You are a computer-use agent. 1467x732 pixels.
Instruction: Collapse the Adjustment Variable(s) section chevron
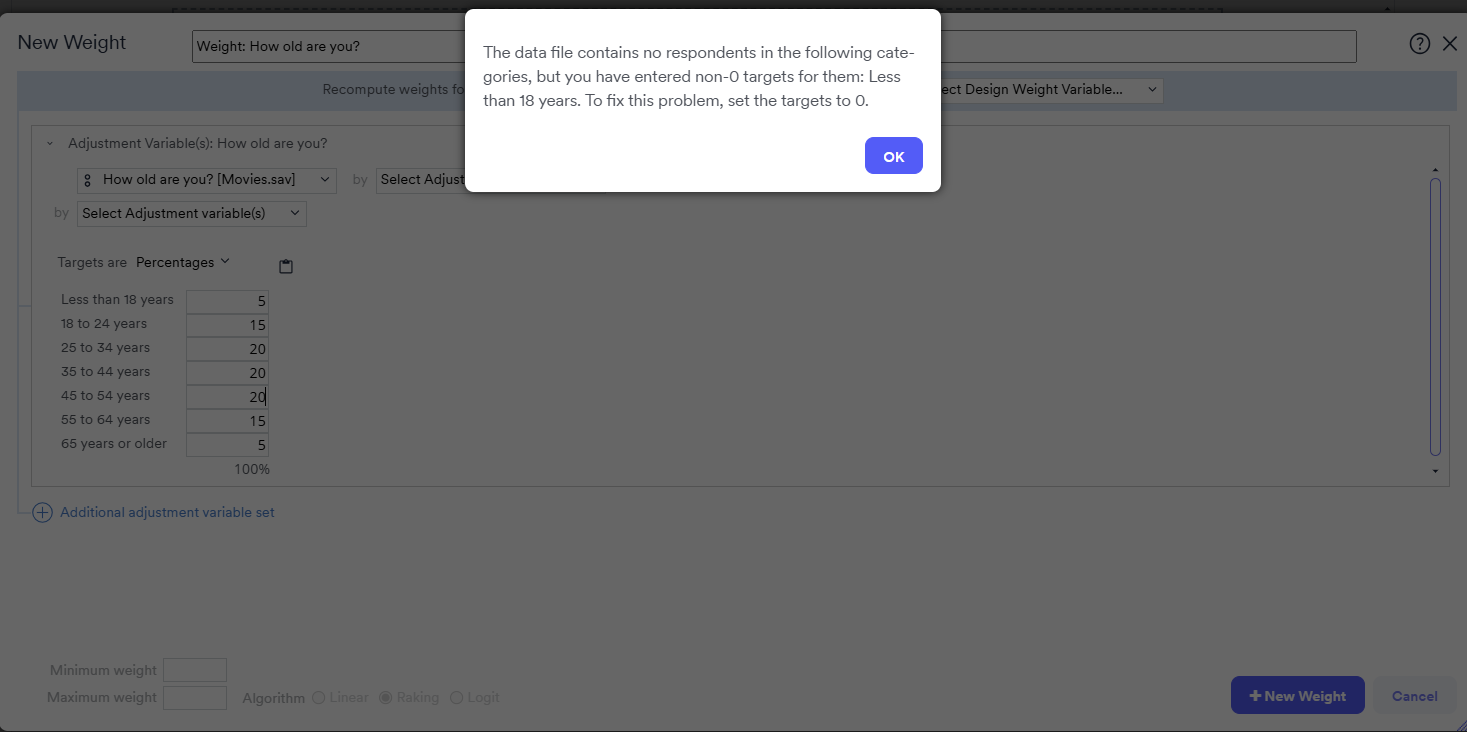pos(50,144)
